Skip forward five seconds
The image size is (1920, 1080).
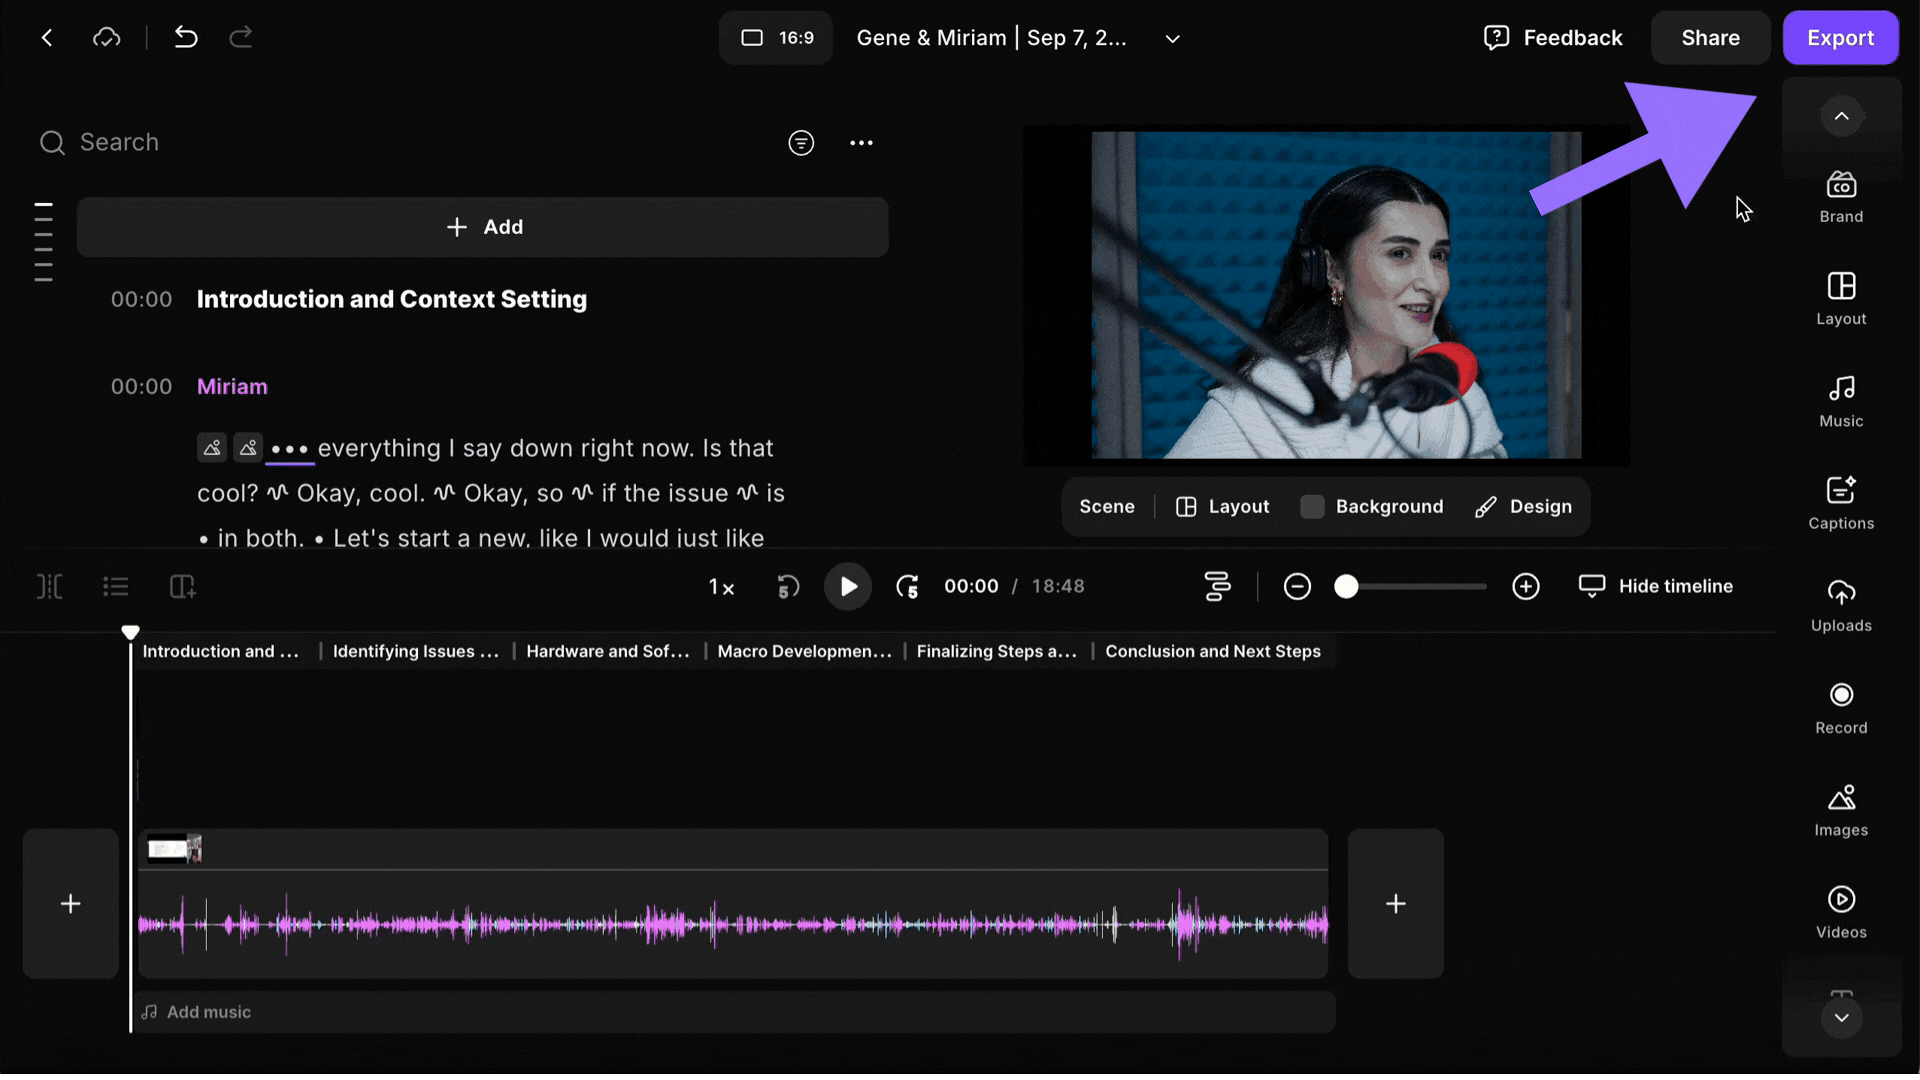907,587
